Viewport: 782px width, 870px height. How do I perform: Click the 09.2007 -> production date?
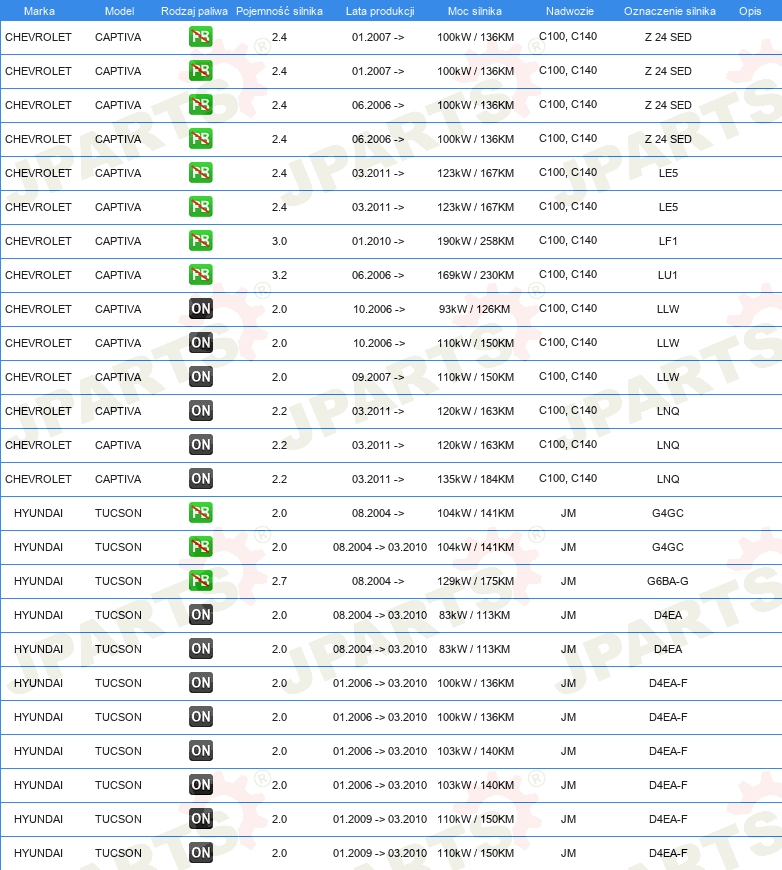coord(378,377)
